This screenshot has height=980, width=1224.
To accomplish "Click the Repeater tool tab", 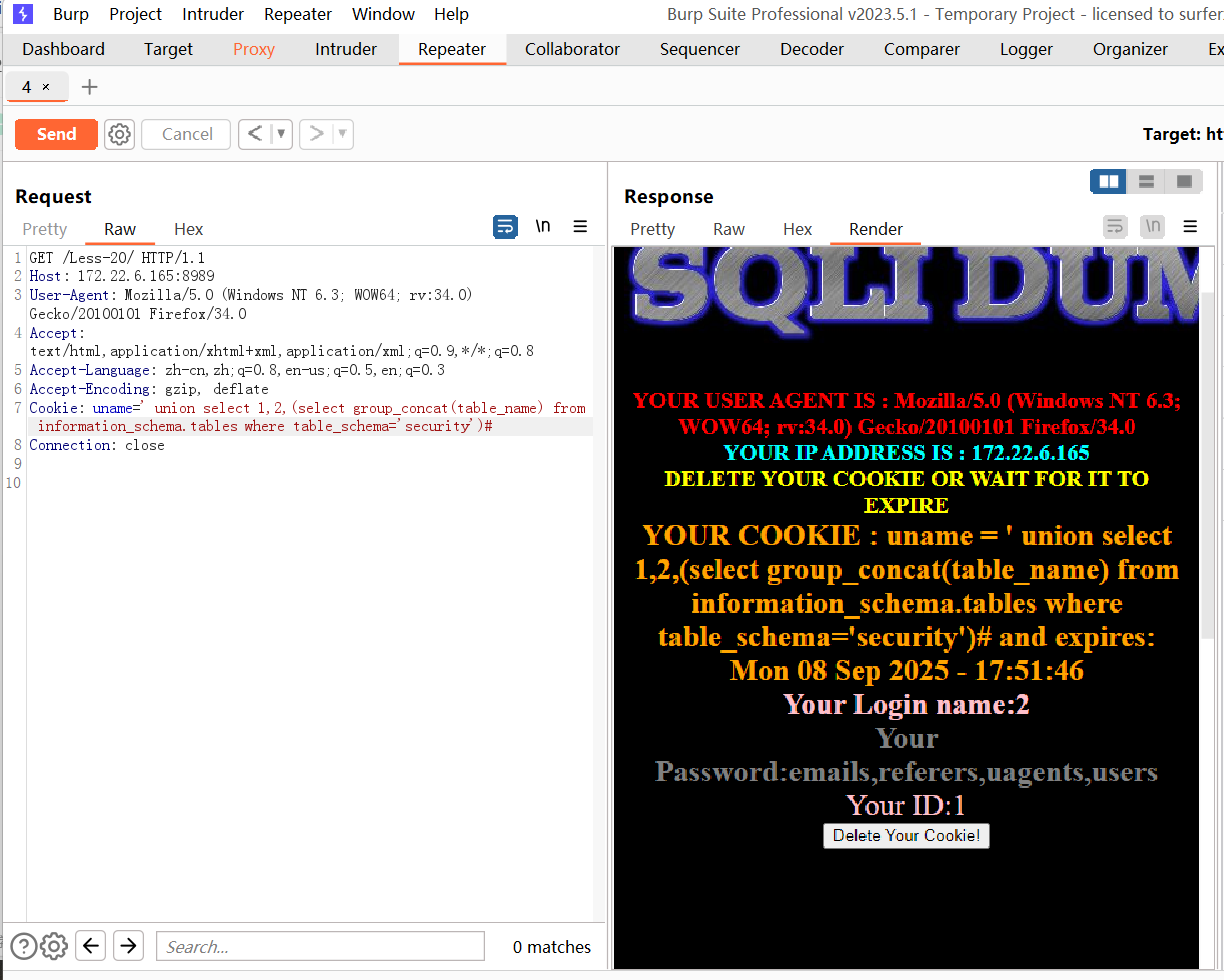I will [452, 49].
